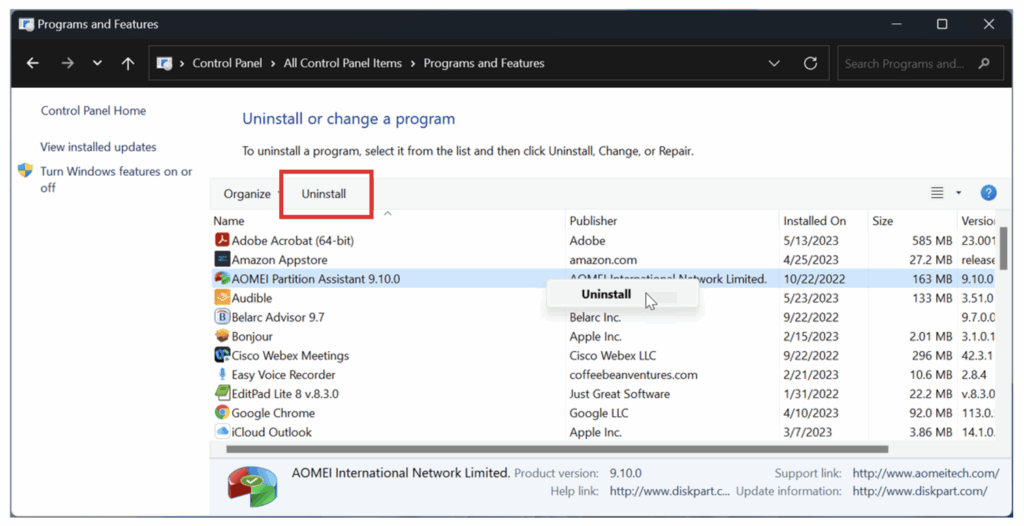Click the 4/10/2023 installed date cell
Screen dimensions: 1024x526
810,413
